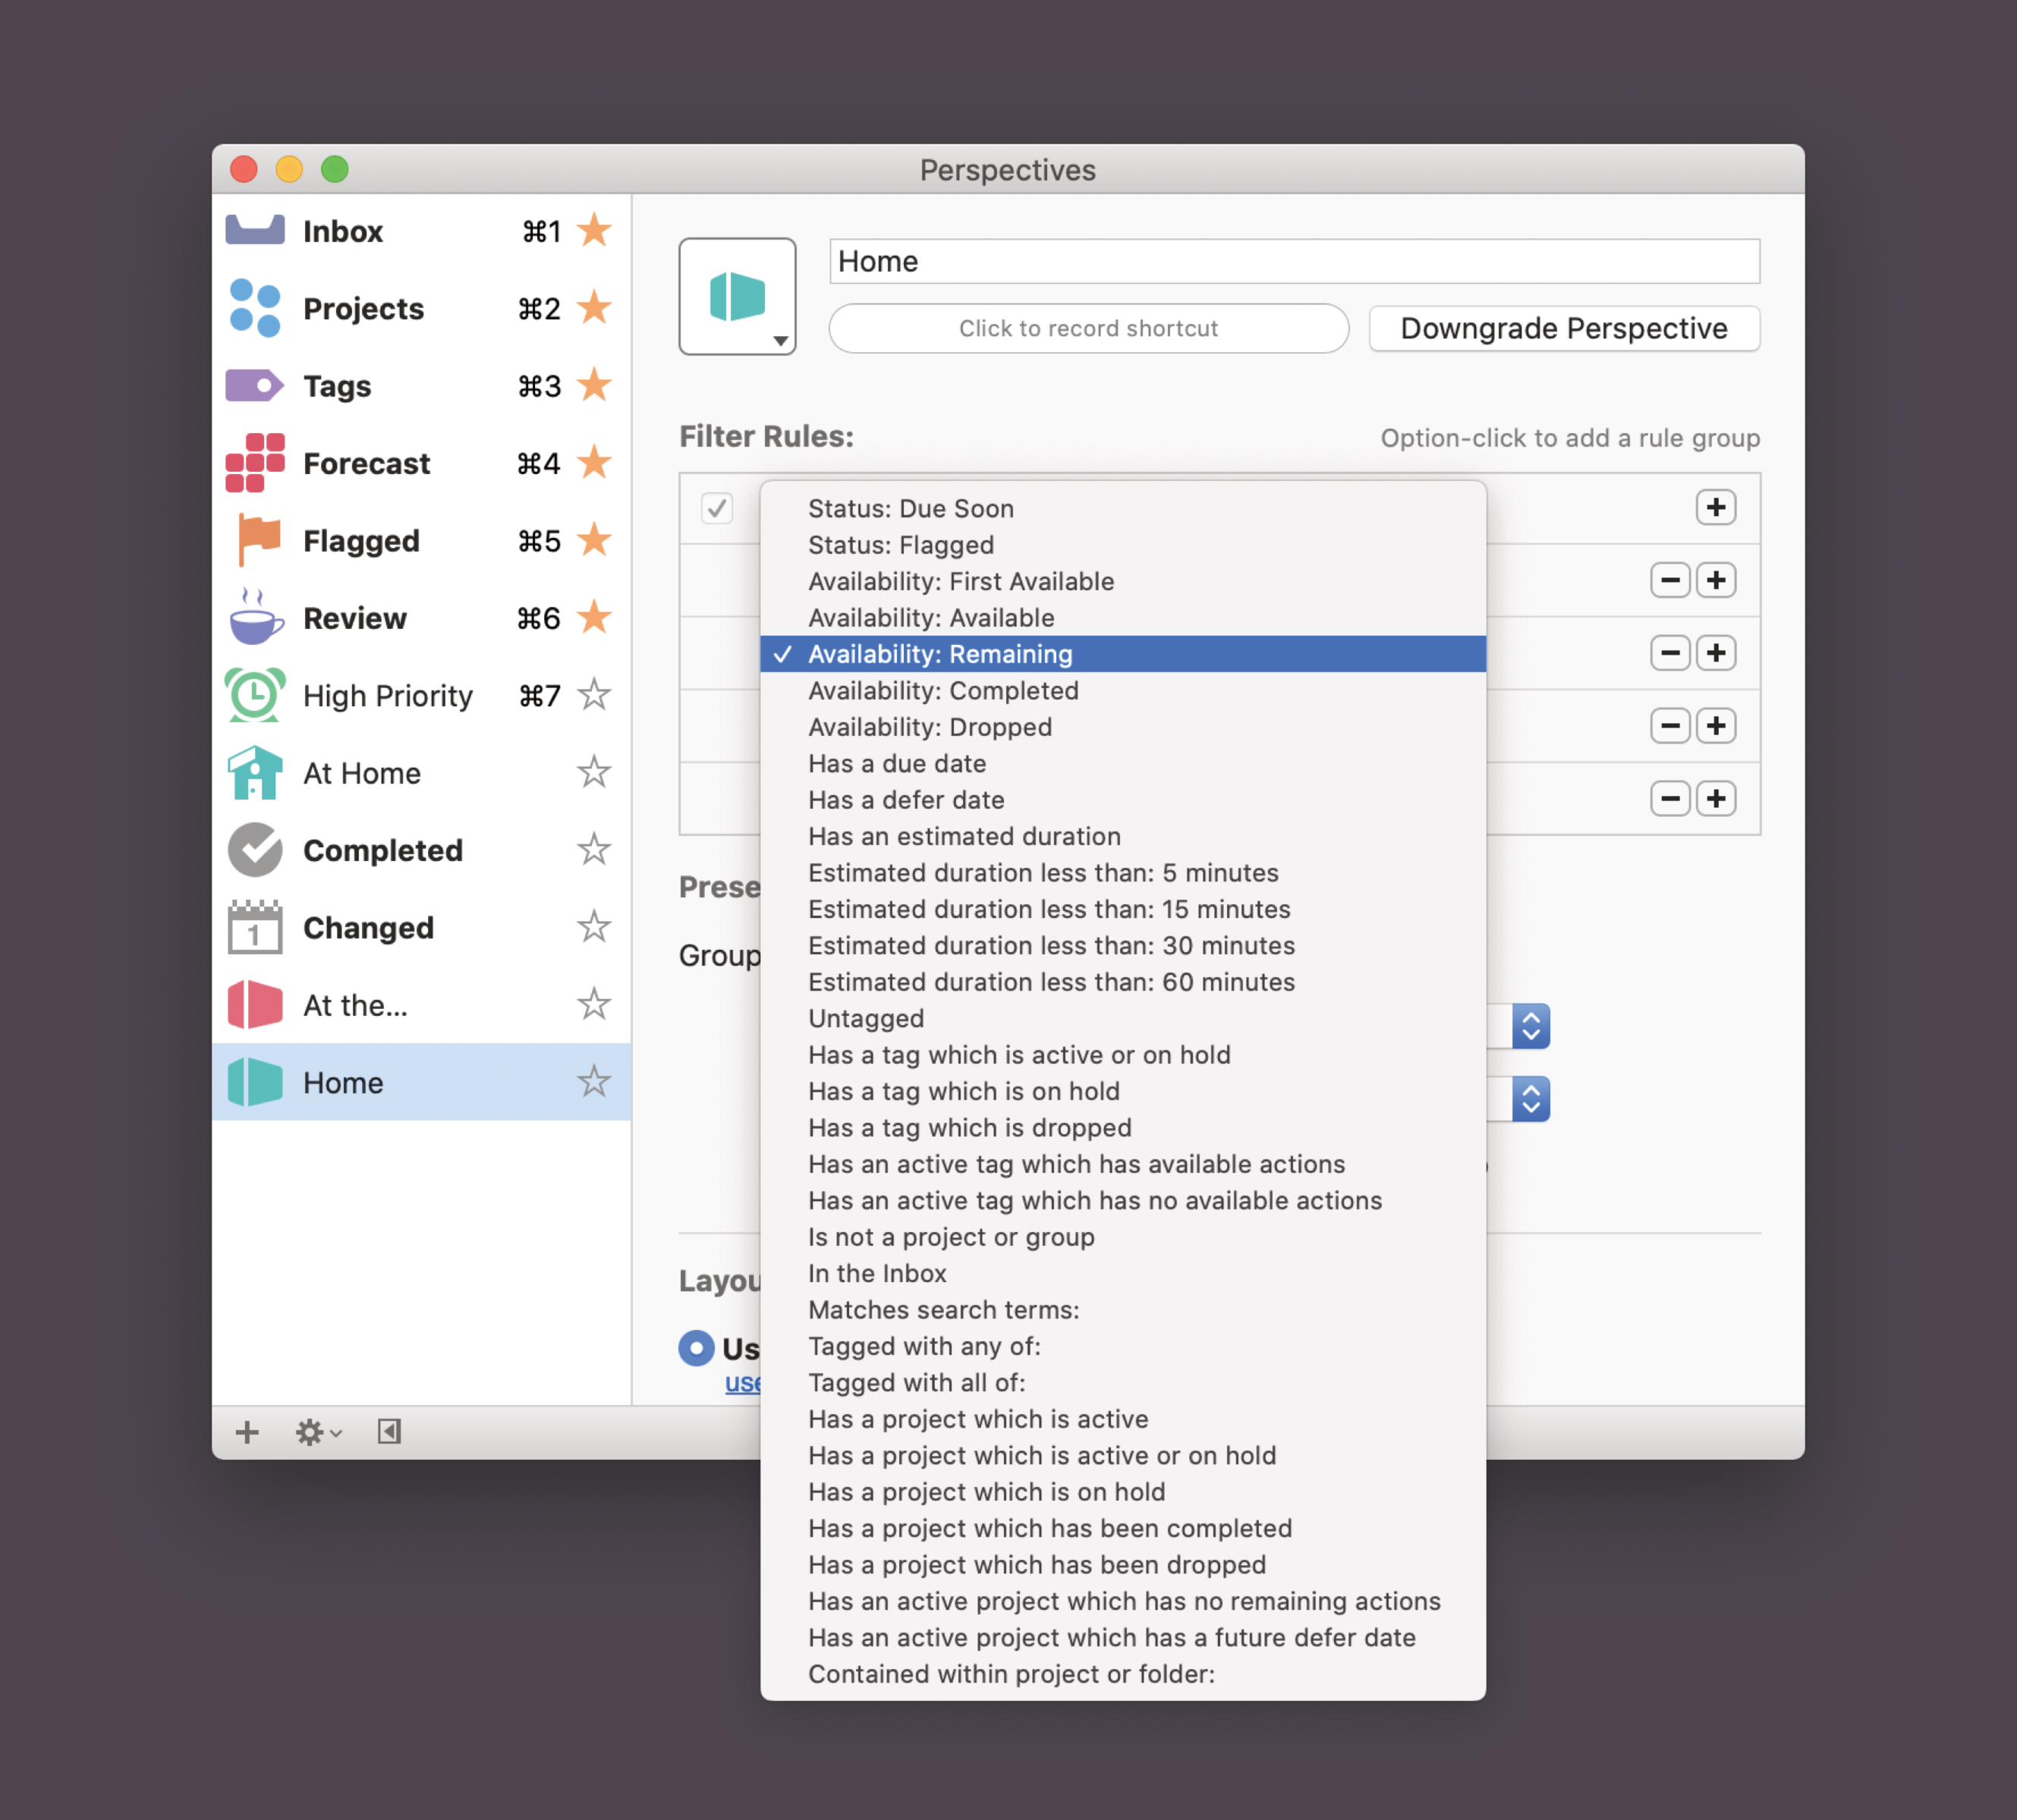Select the Inbox perspective icon
2017x1820 pixels.
(x=256, y=230)
